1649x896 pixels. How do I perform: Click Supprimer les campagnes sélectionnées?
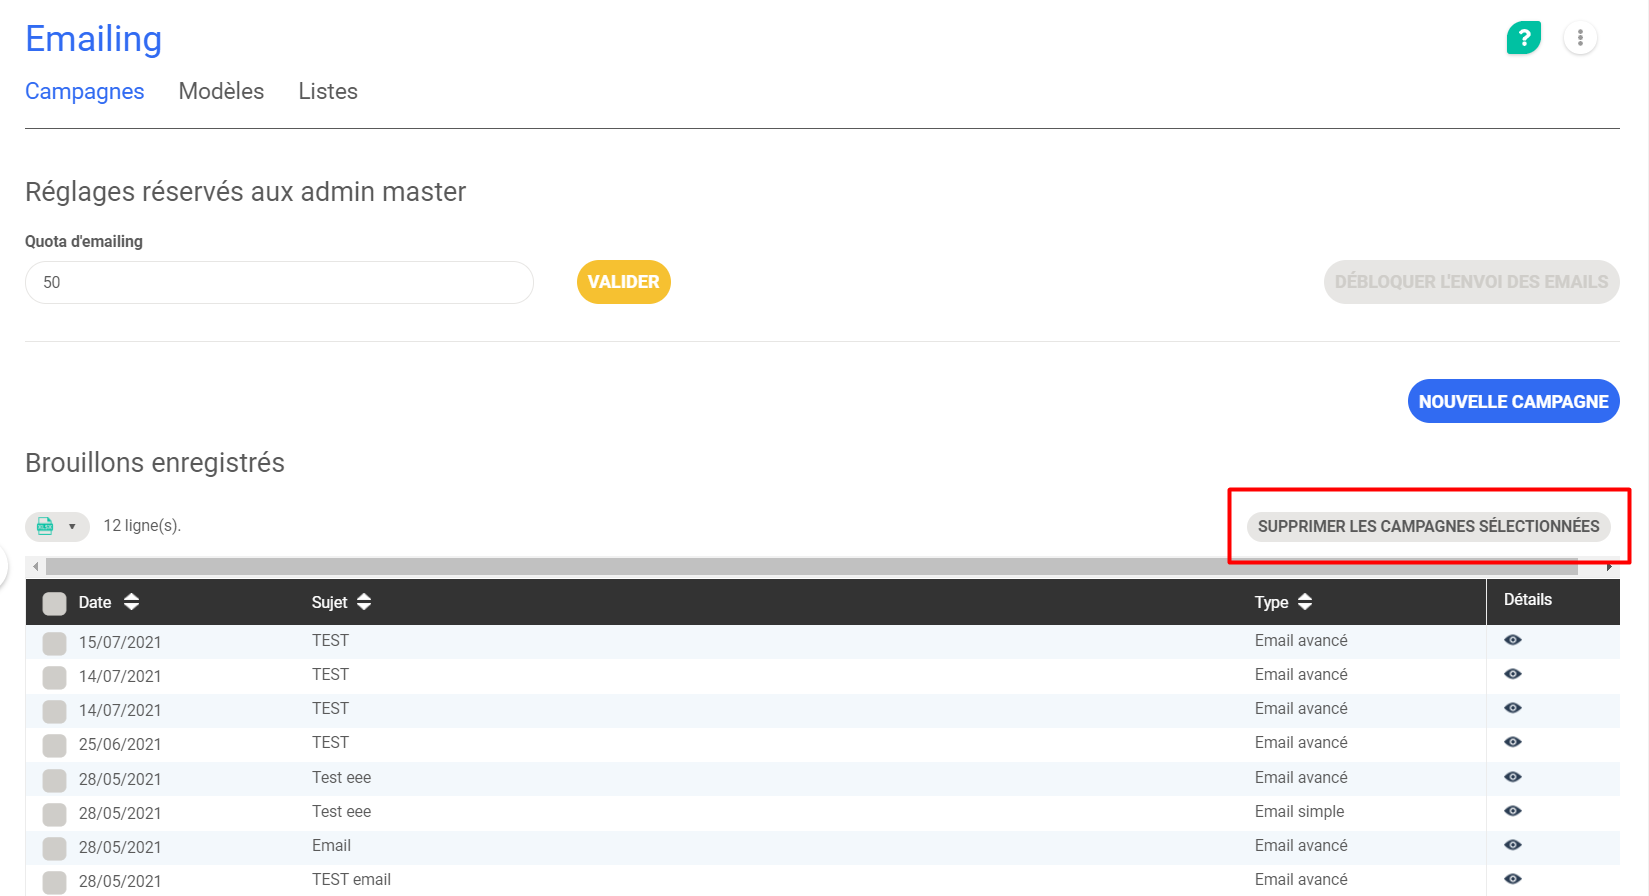tap(1428, 526)
